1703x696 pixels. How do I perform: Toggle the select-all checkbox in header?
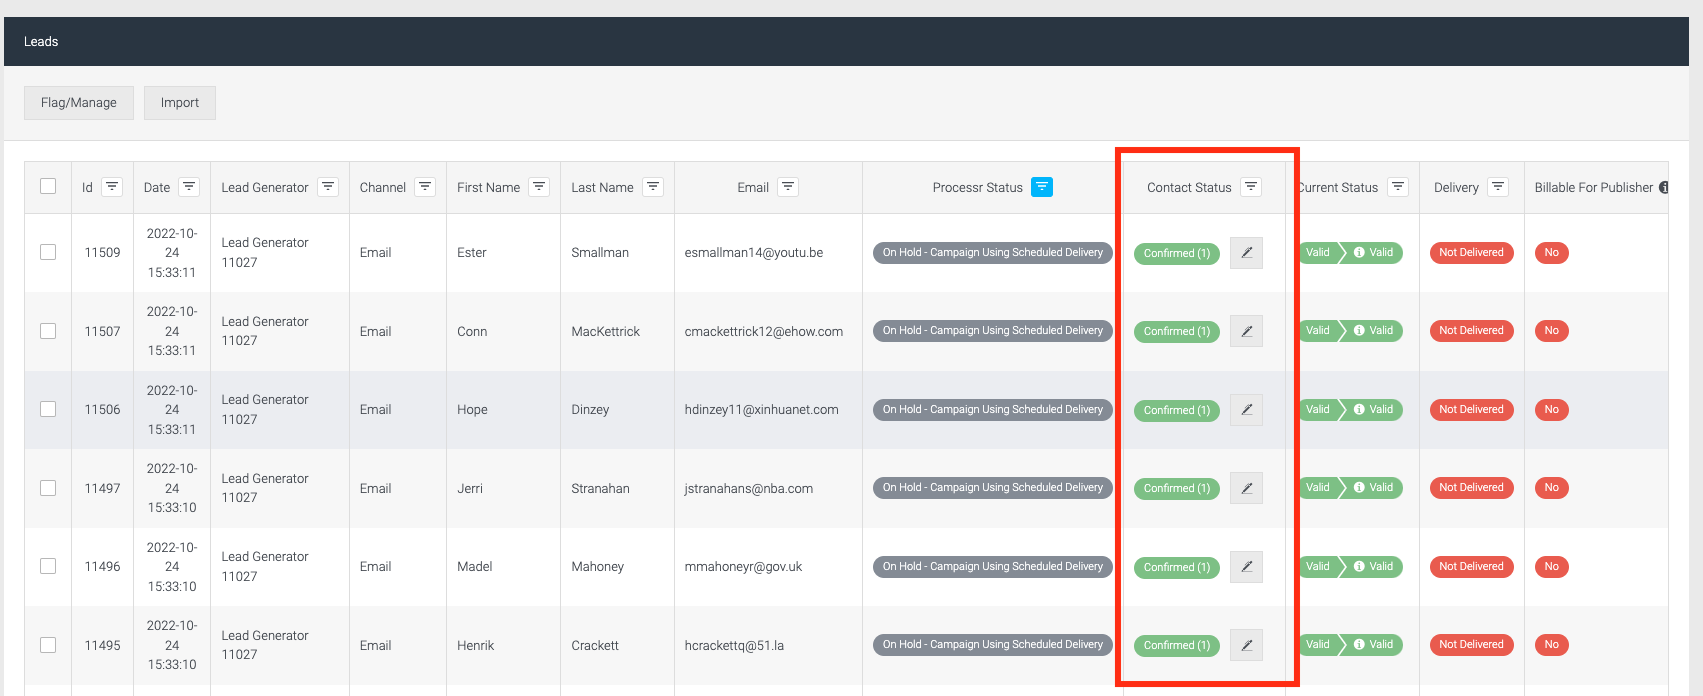[x=48, y=186]
